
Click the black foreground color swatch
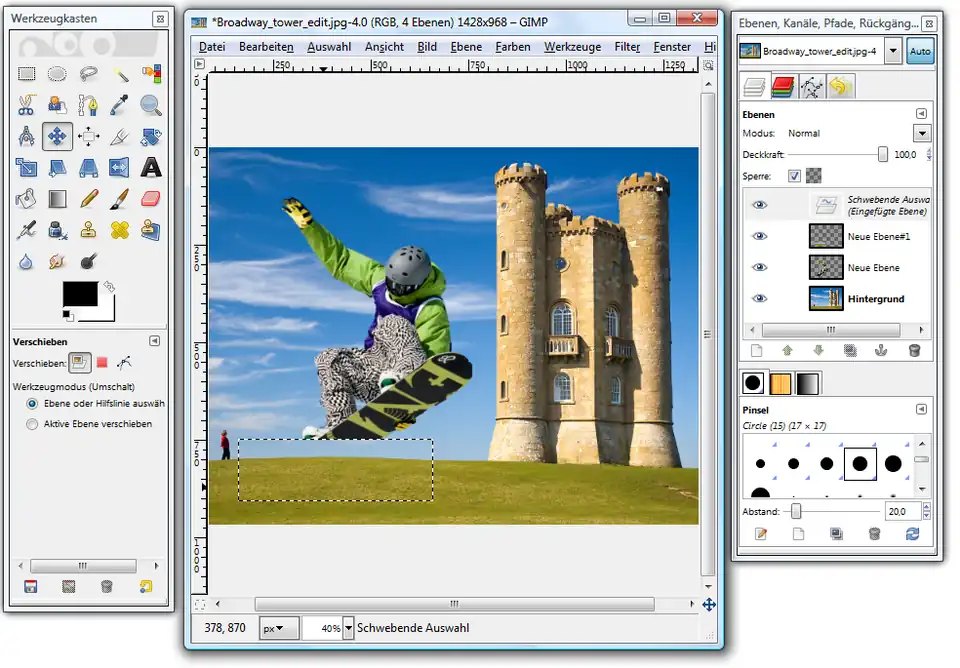tap(80, 294)
